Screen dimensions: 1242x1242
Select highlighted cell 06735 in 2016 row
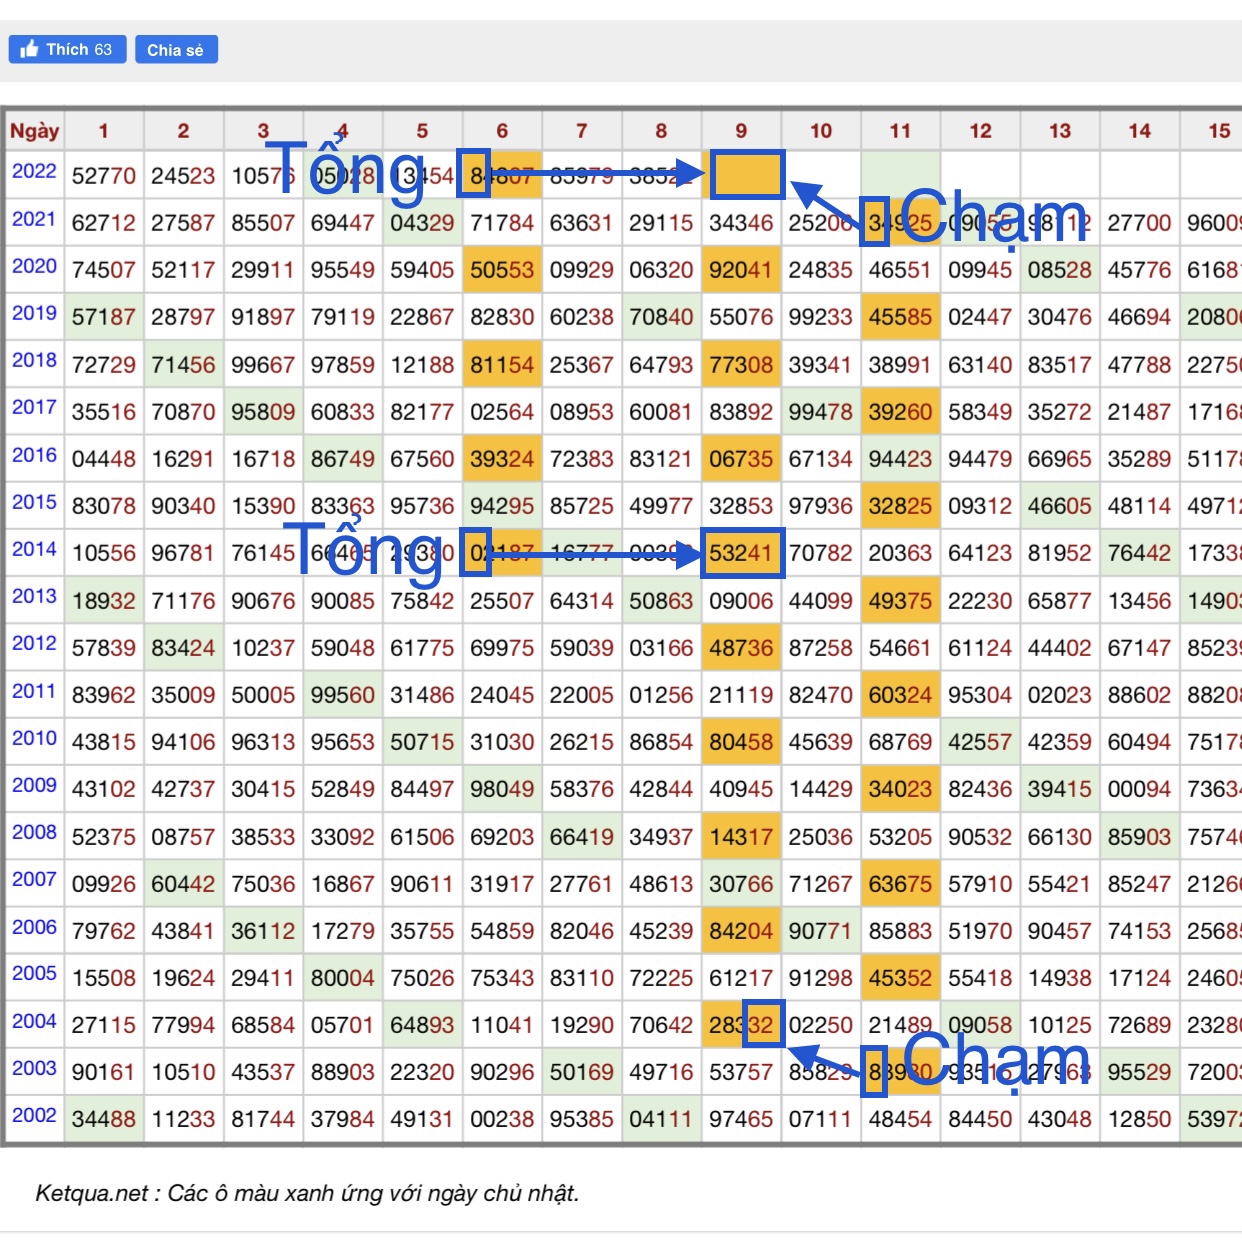click(741, 459)
